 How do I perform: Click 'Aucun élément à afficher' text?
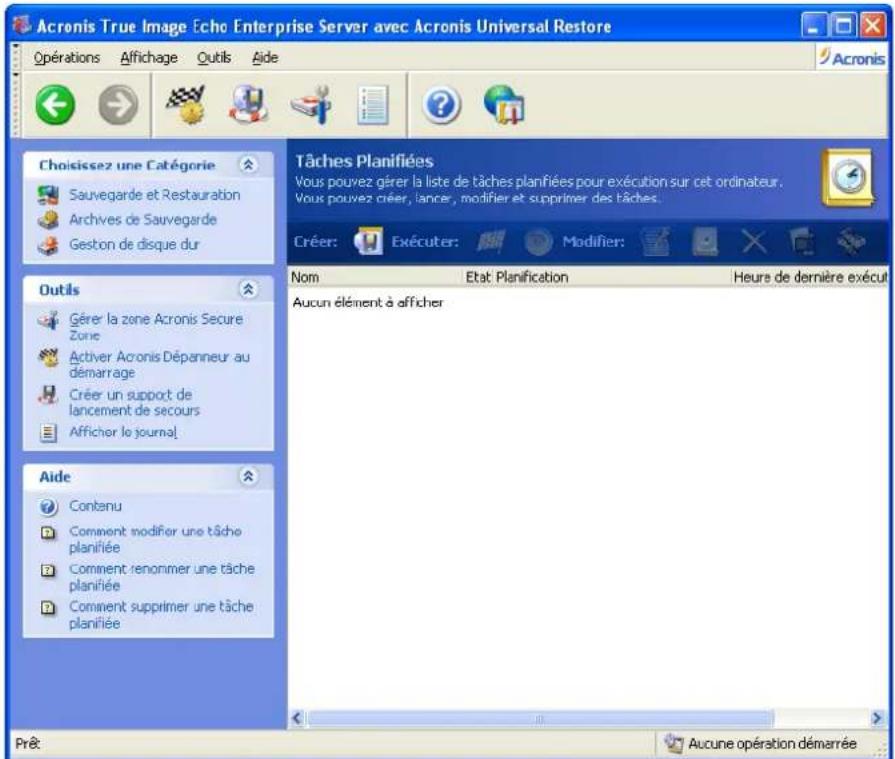pos(368,302)
